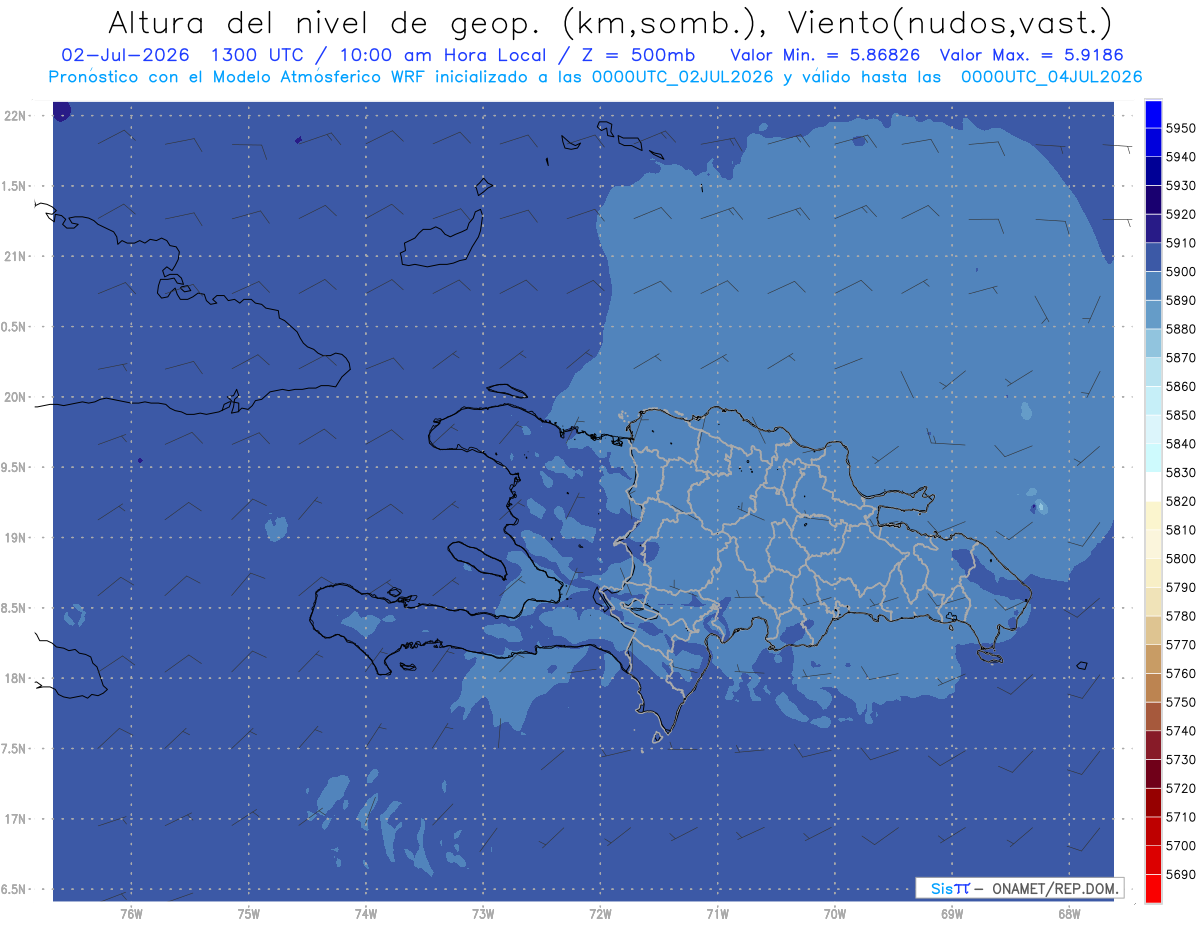Click the '19N' latitude axis label

click(x=16, y=537)
